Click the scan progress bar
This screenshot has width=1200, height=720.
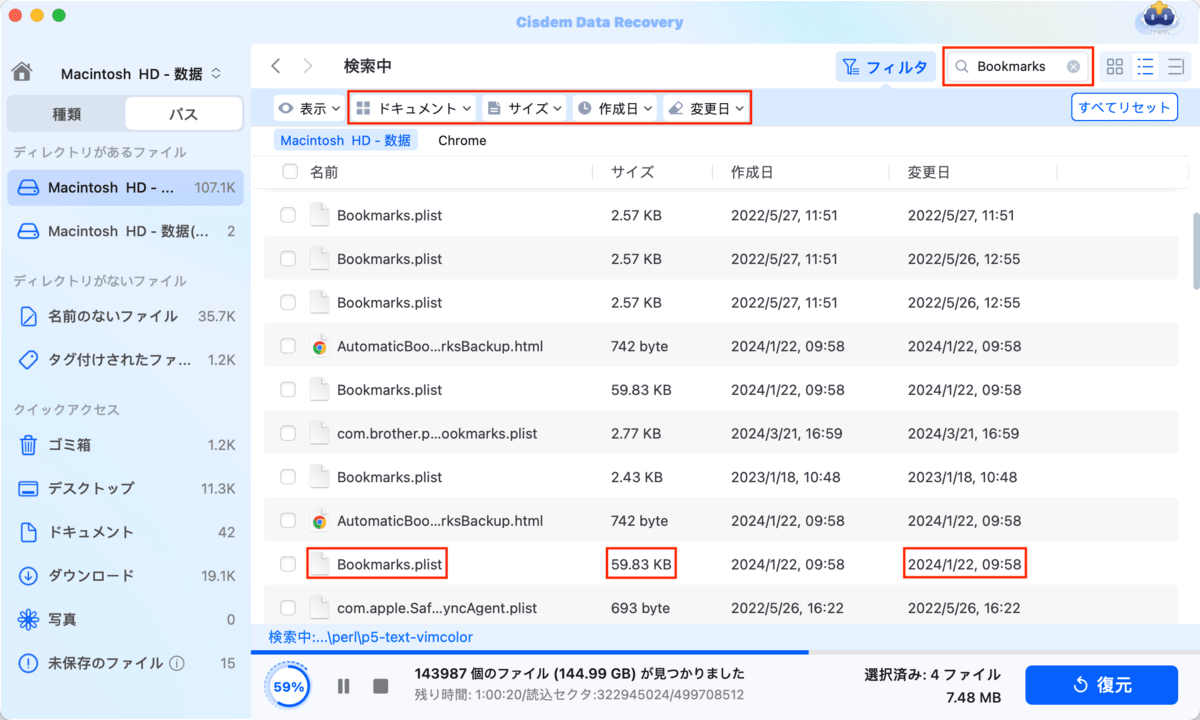[x=725, y=652]
